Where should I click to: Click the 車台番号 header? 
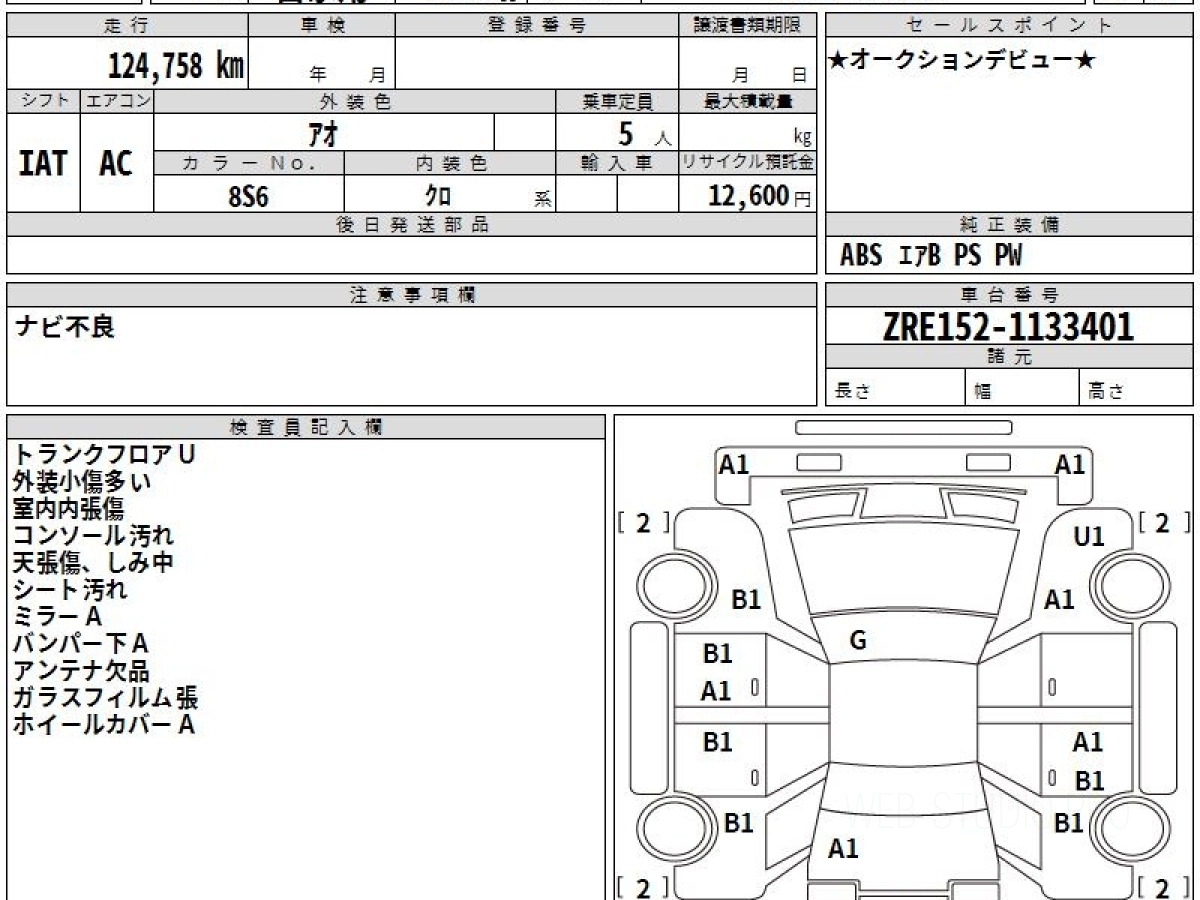1009,295
